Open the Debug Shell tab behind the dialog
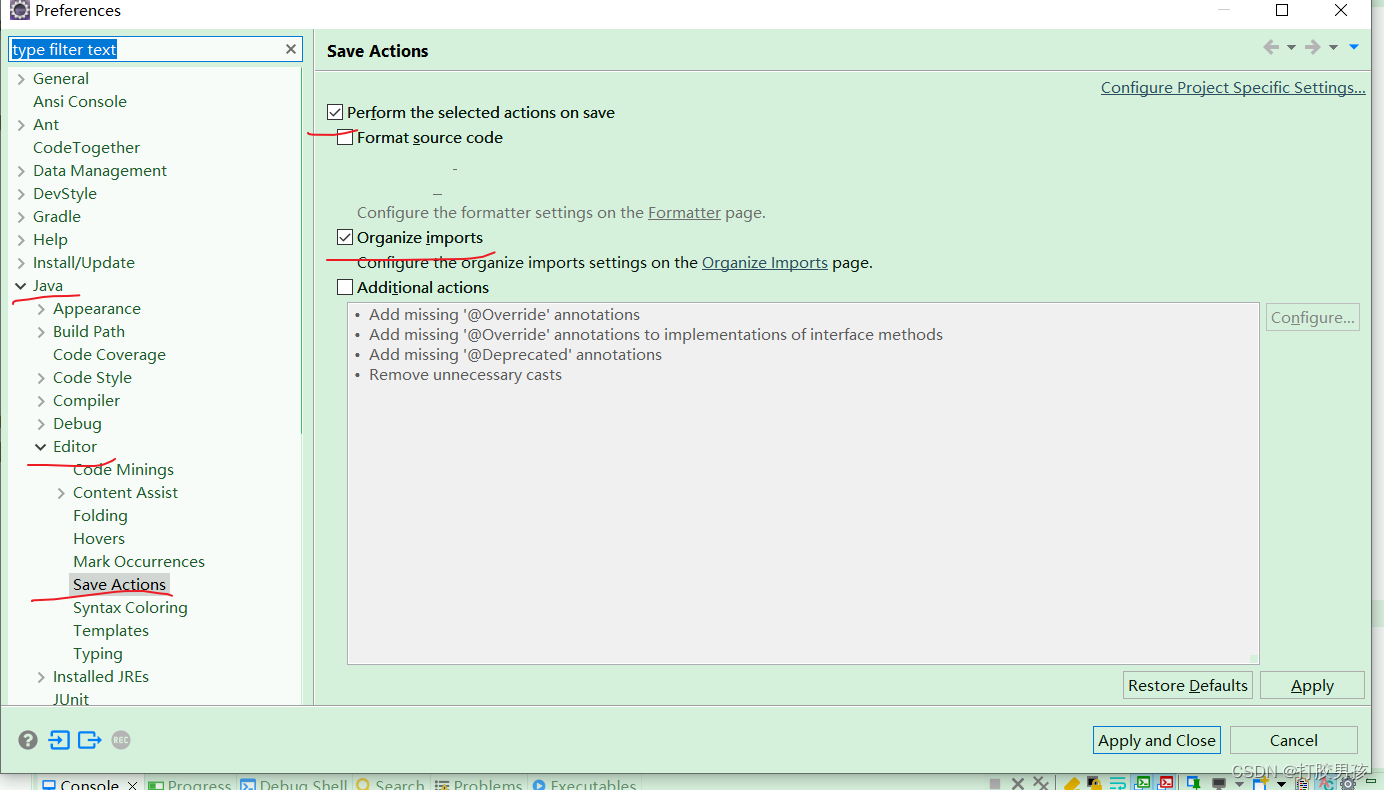This screenshot has width=1384, height=790. tap(294, 783)
